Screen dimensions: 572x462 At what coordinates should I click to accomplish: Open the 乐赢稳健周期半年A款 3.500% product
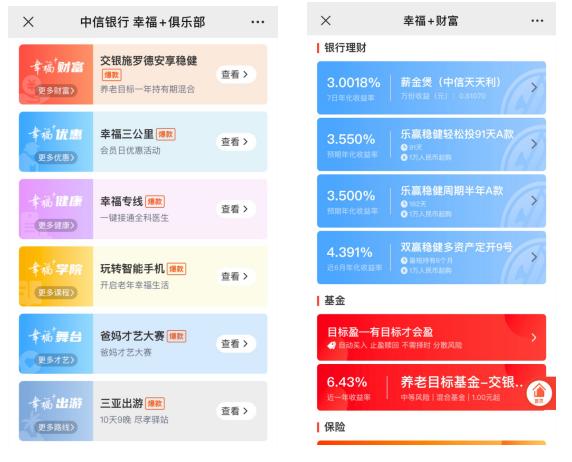432,201
